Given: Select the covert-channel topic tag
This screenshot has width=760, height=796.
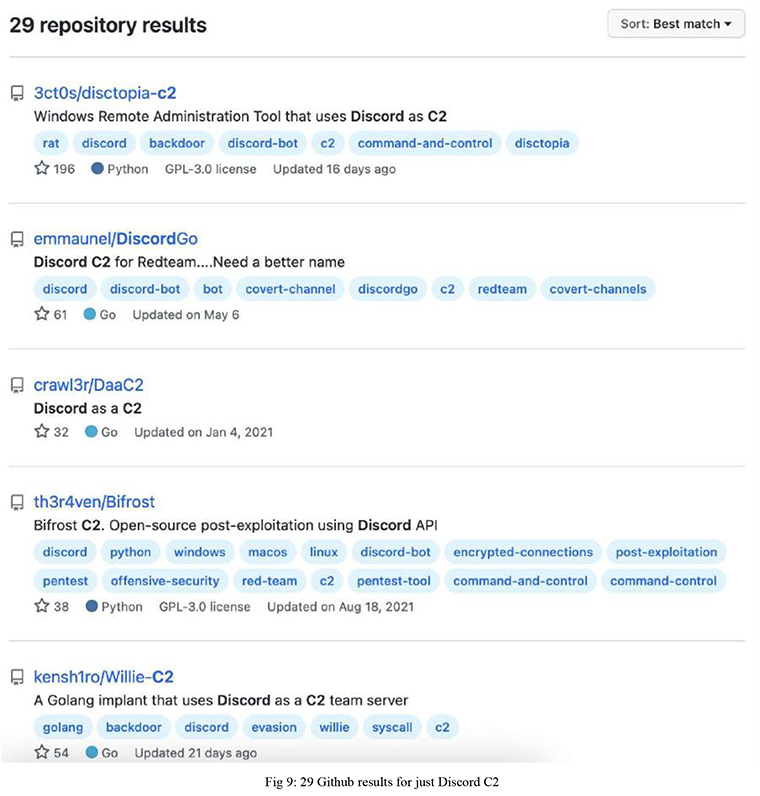Looking at the screenshot, I should pyautogui.click(x=290, y=289).
